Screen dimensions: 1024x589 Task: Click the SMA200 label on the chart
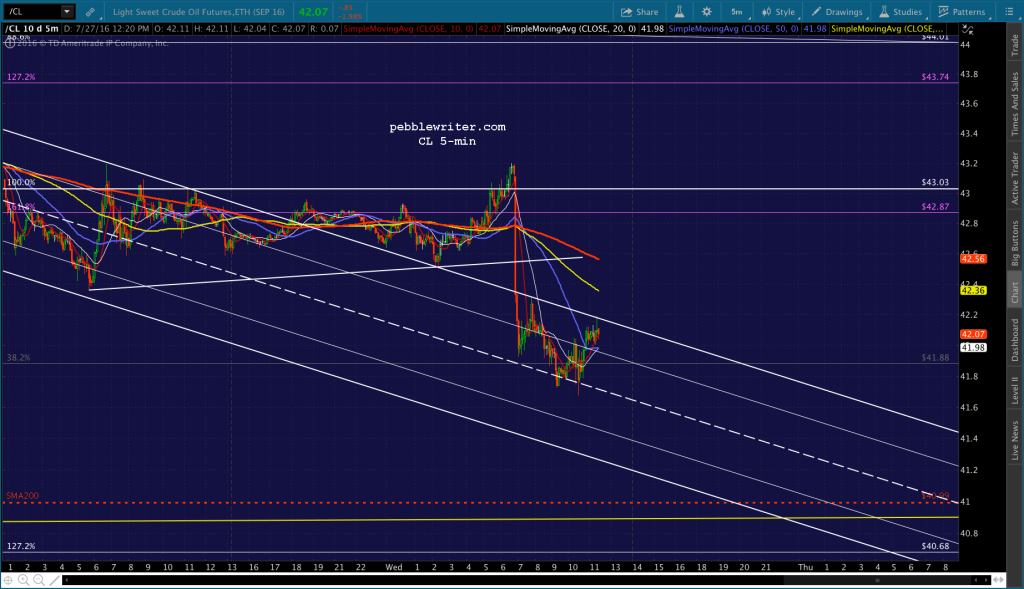[22, 496]
